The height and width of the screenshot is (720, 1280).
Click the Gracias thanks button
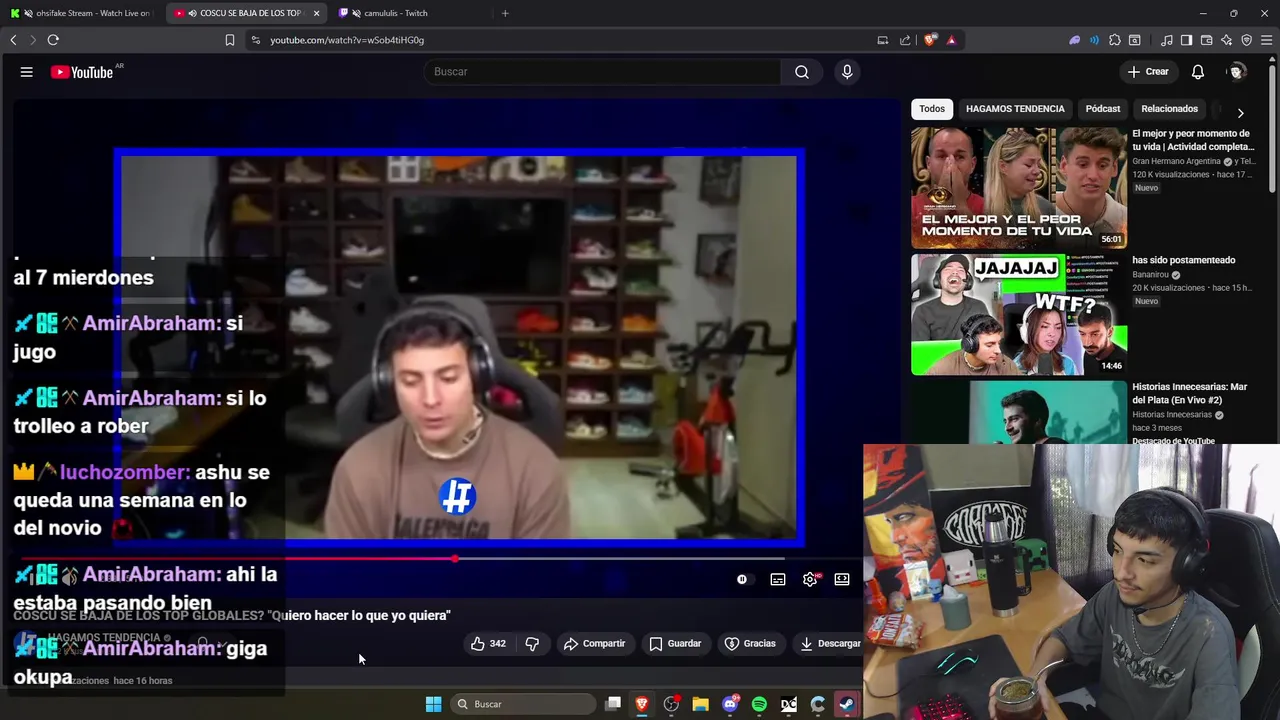point(750,644)
